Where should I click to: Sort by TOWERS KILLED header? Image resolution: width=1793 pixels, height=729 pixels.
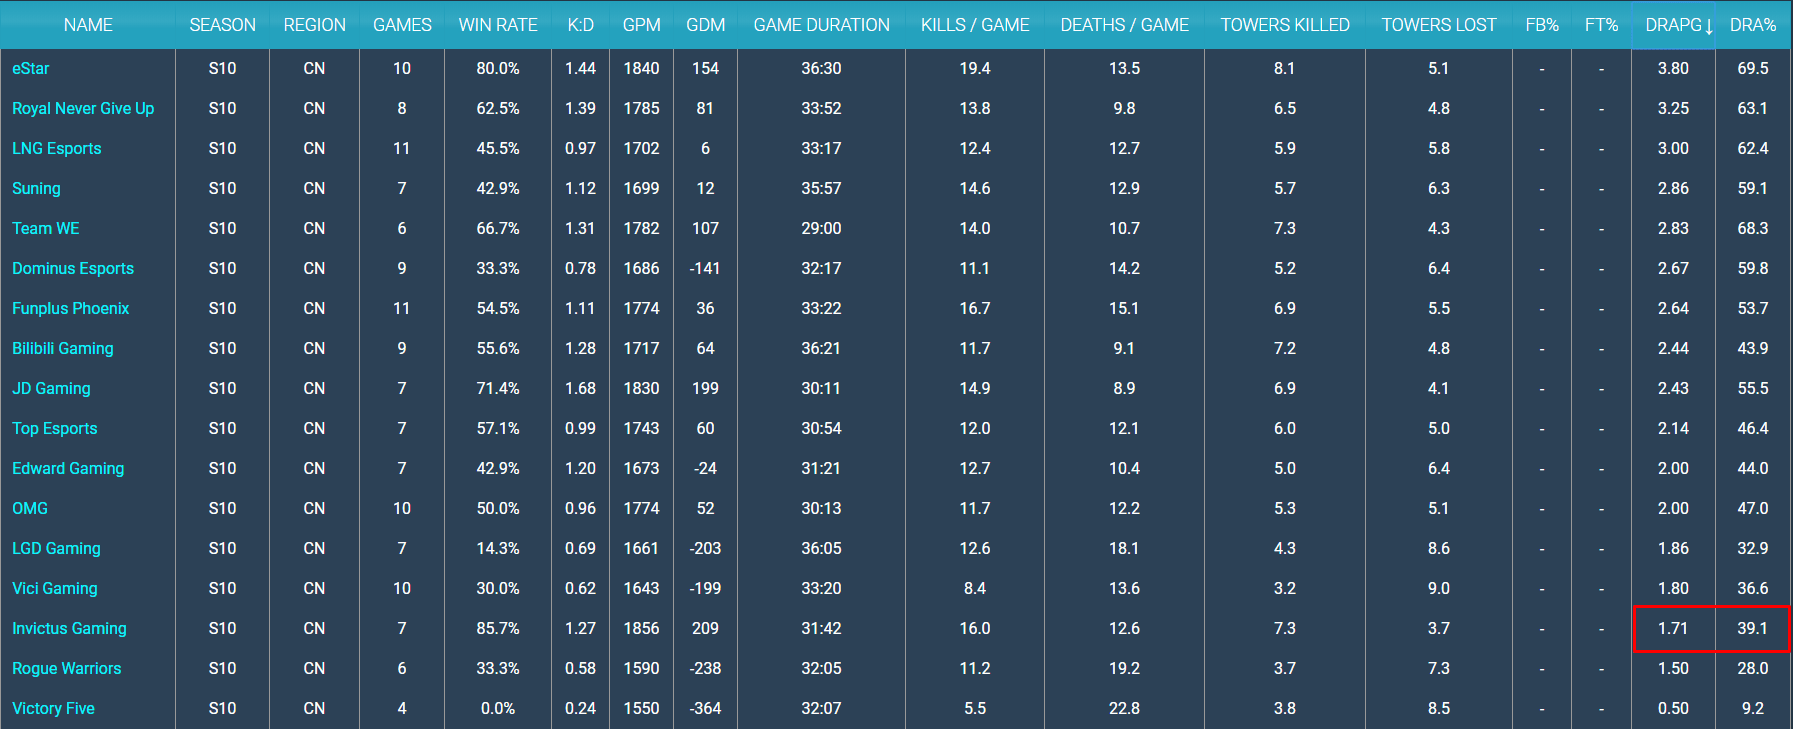[1285, 25]
